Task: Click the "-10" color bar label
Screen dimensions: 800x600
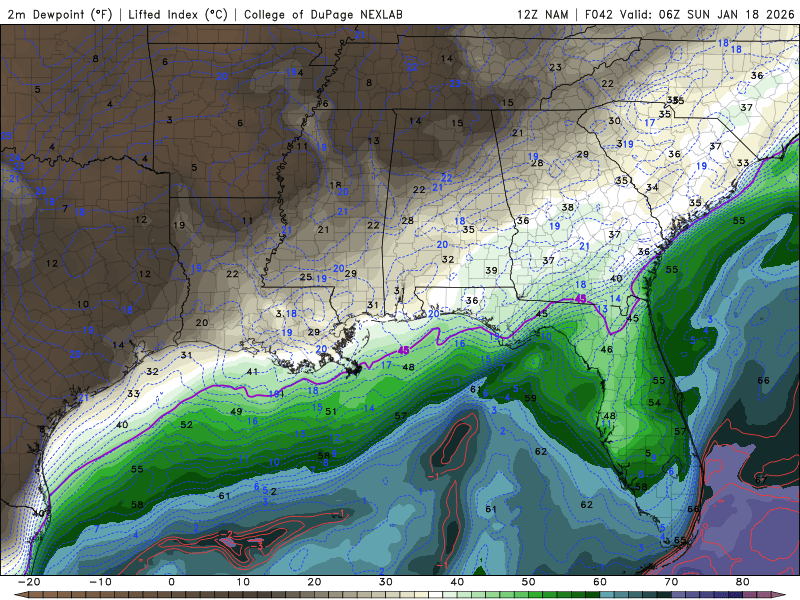Action: pos(100,582)
